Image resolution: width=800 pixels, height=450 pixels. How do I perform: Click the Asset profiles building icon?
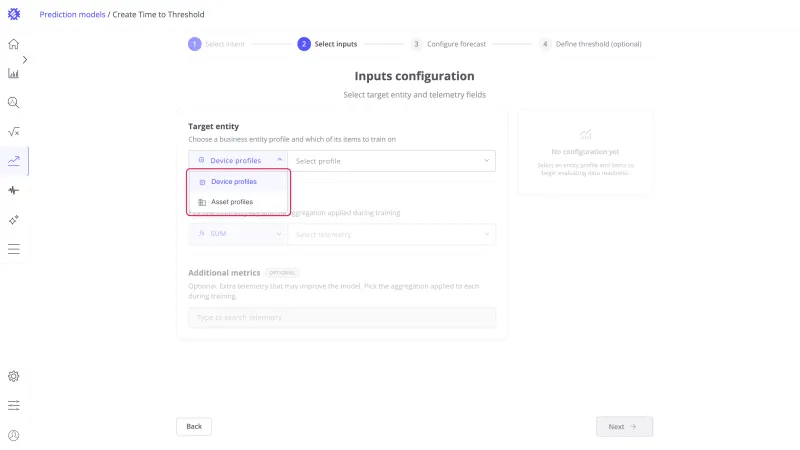[202, 202]
